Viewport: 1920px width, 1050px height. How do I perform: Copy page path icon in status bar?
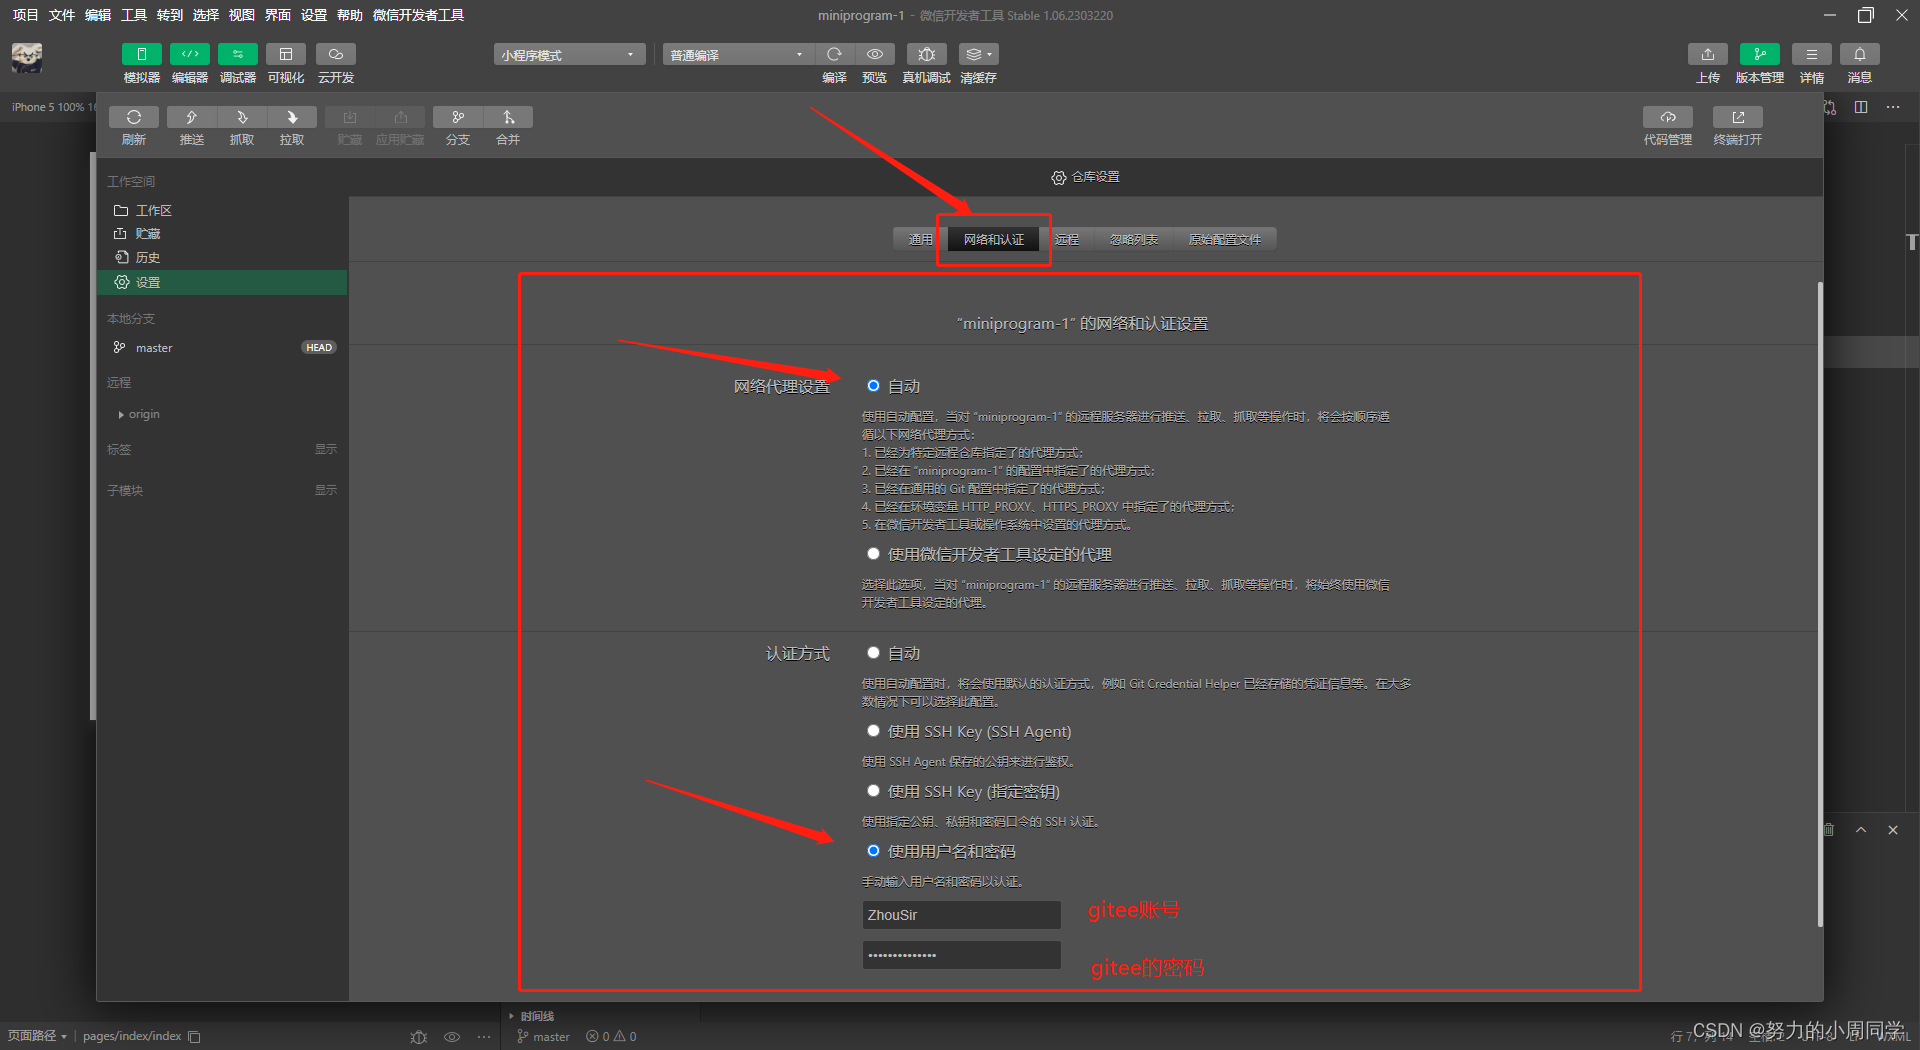click(x=195, y=1037)
